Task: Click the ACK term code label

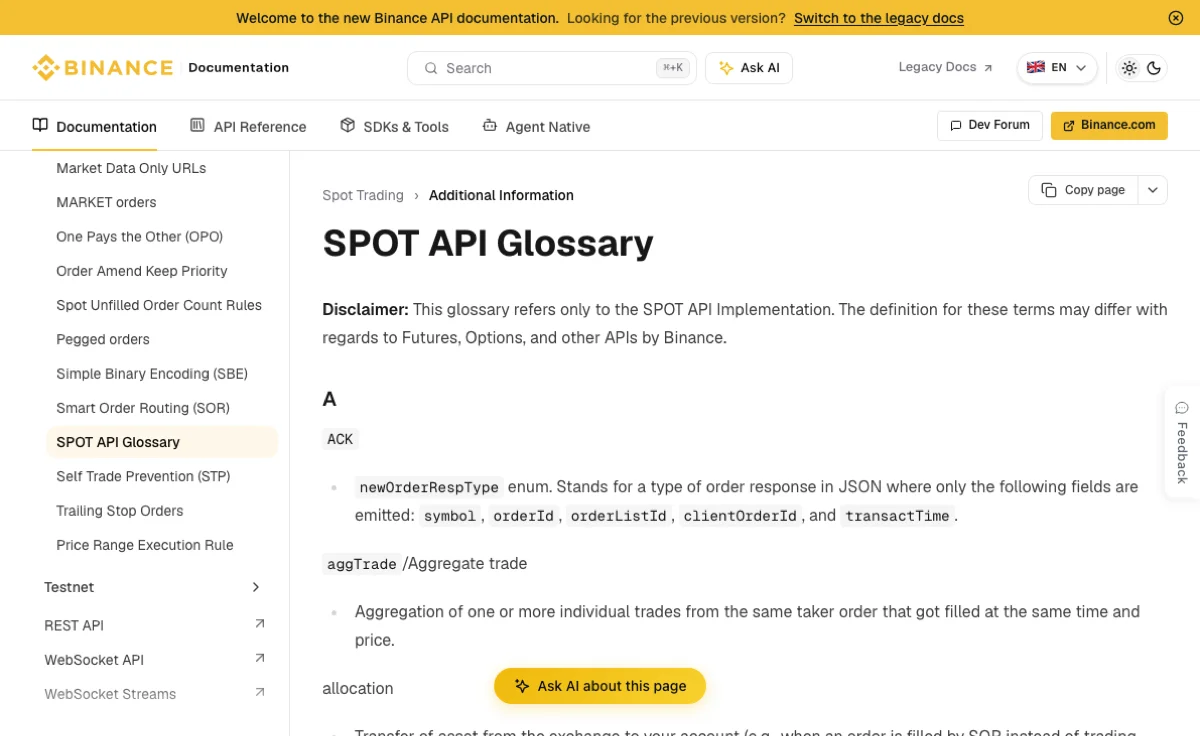Action: [340, 439]
